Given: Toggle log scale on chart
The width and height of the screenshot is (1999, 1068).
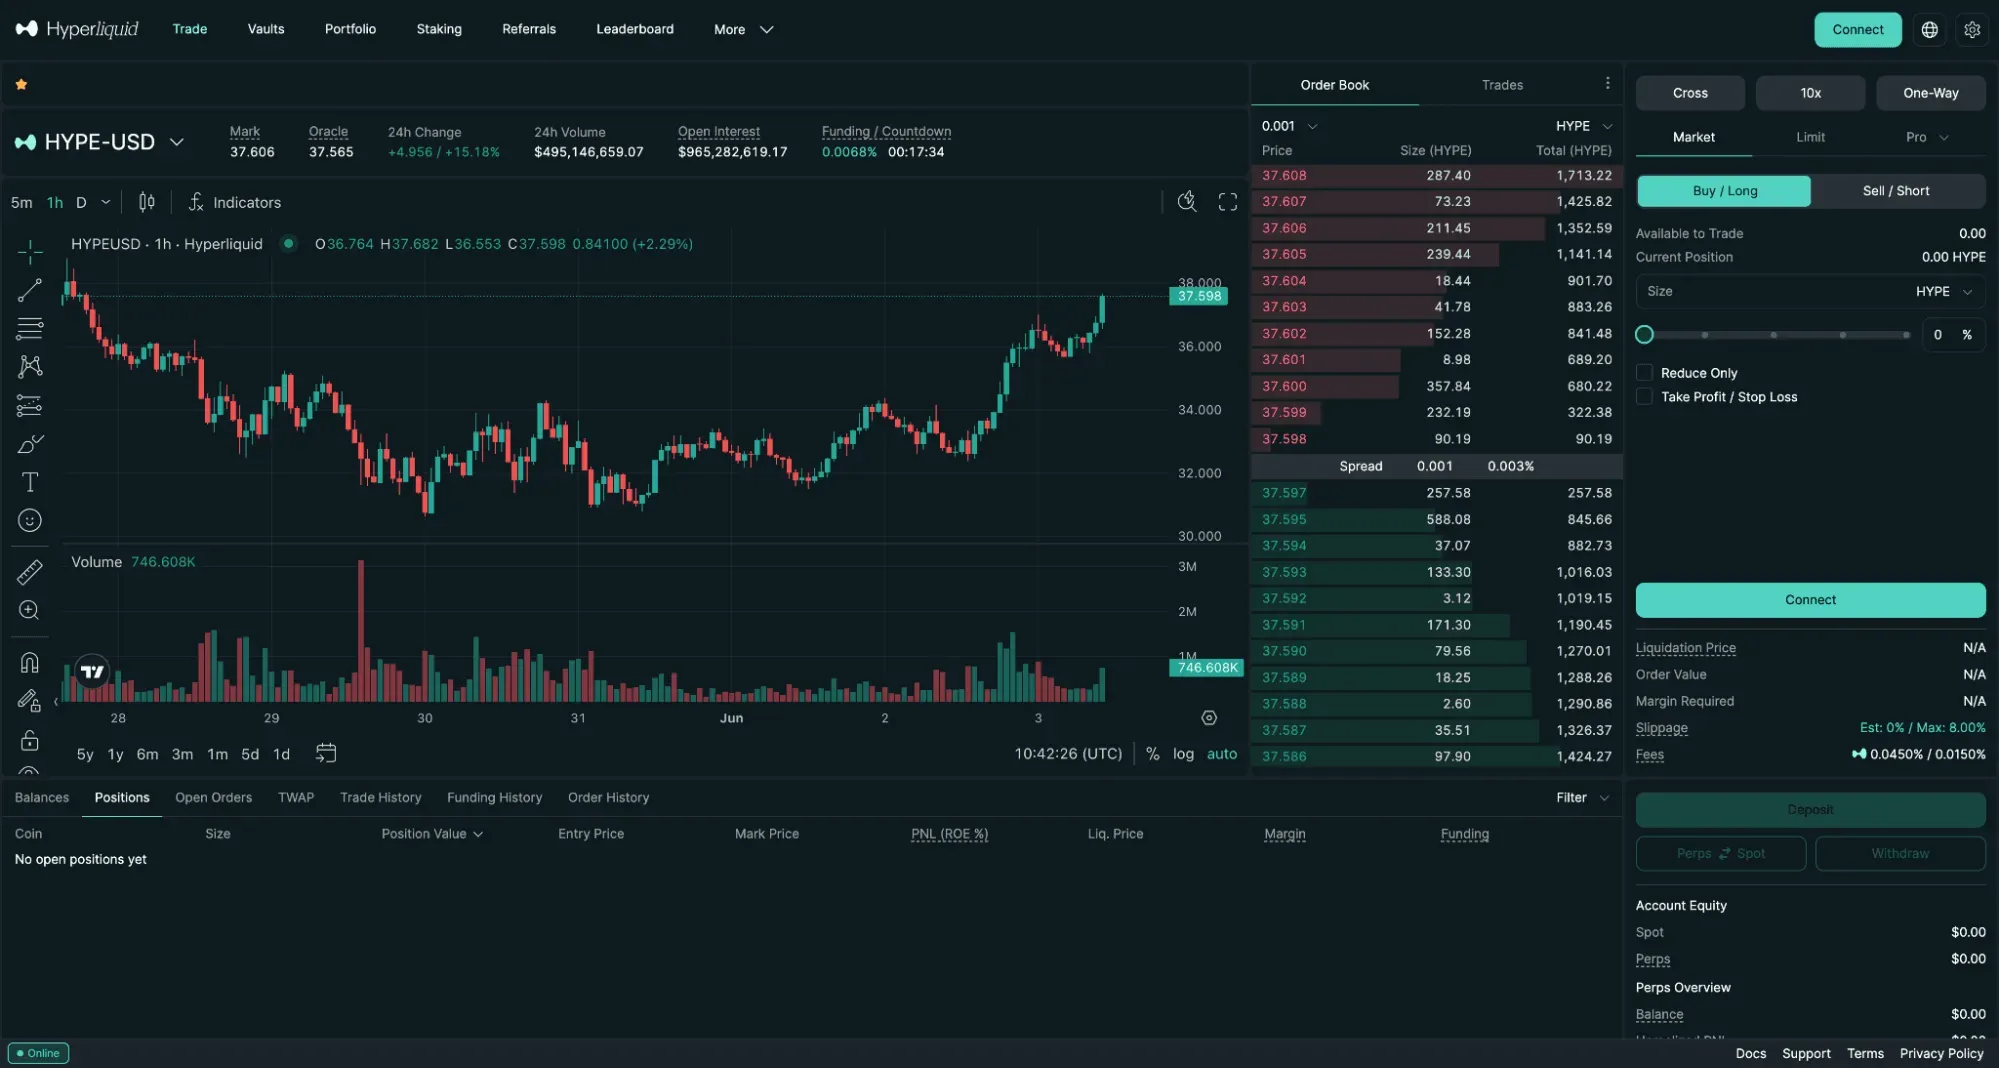Looking at the screenshot, I should [x=1183, y=754].
